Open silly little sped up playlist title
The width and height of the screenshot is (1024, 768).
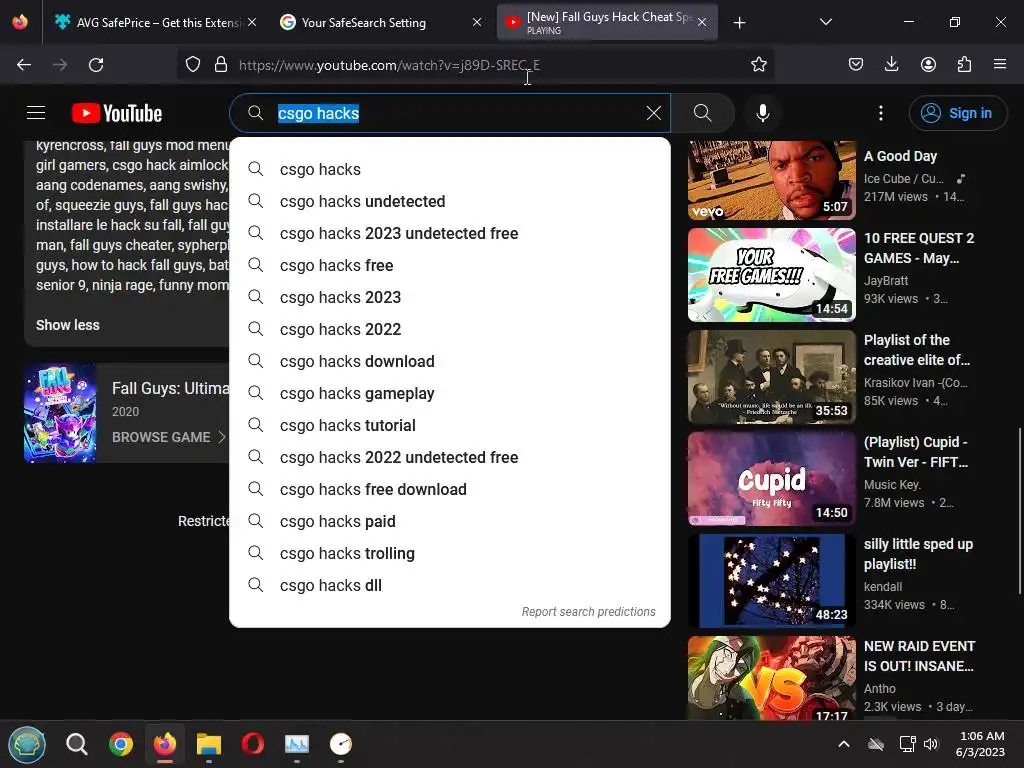click(x=918, y=554)
